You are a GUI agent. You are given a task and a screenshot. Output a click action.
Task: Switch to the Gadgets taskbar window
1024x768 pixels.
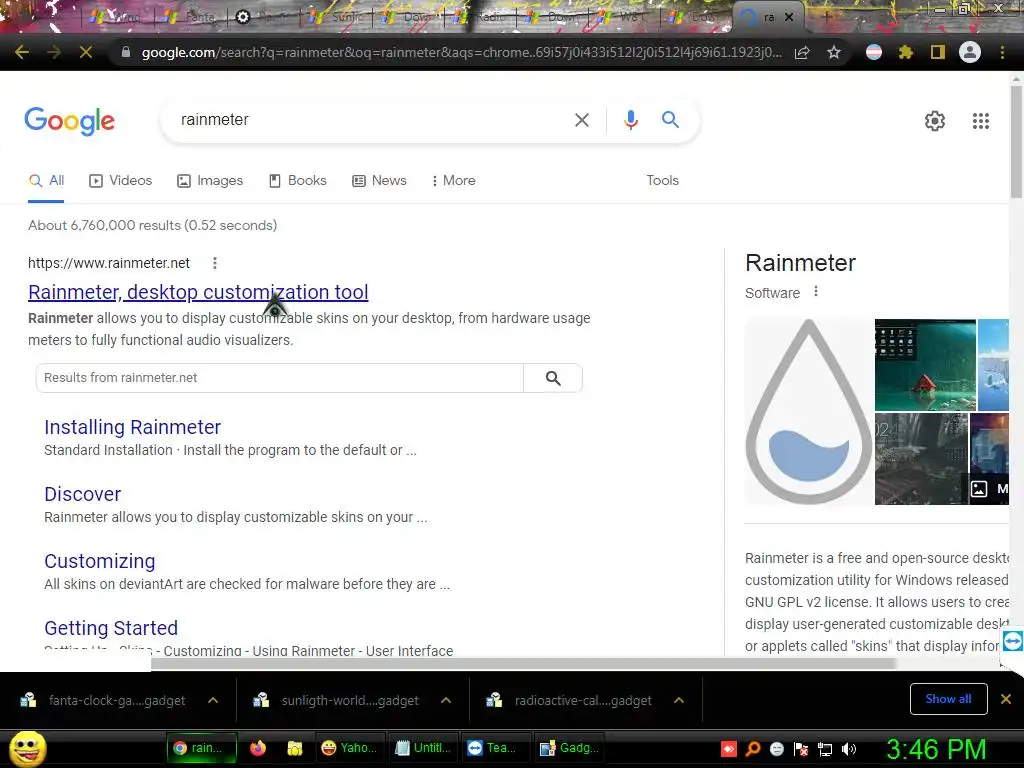569,748
